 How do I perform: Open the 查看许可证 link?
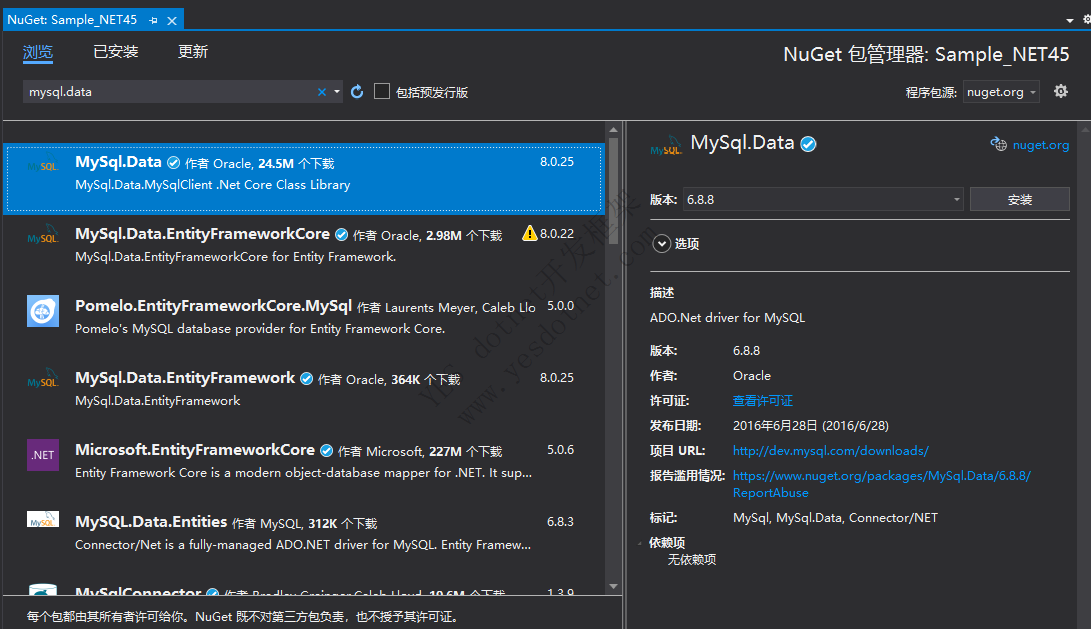coord(763,401)
